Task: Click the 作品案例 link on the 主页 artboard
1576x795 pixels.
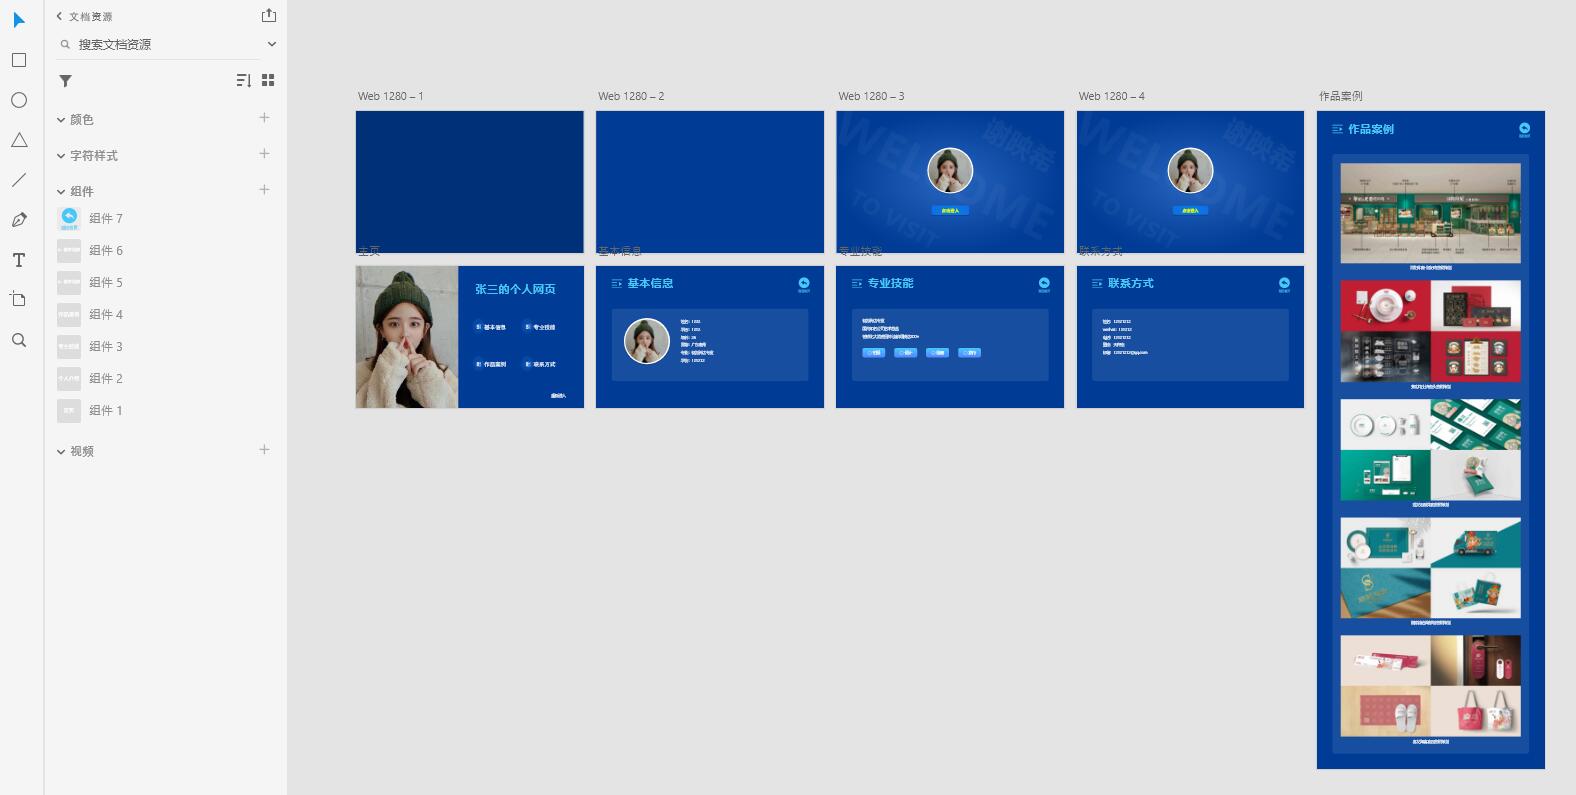Action: coord(491,364)
